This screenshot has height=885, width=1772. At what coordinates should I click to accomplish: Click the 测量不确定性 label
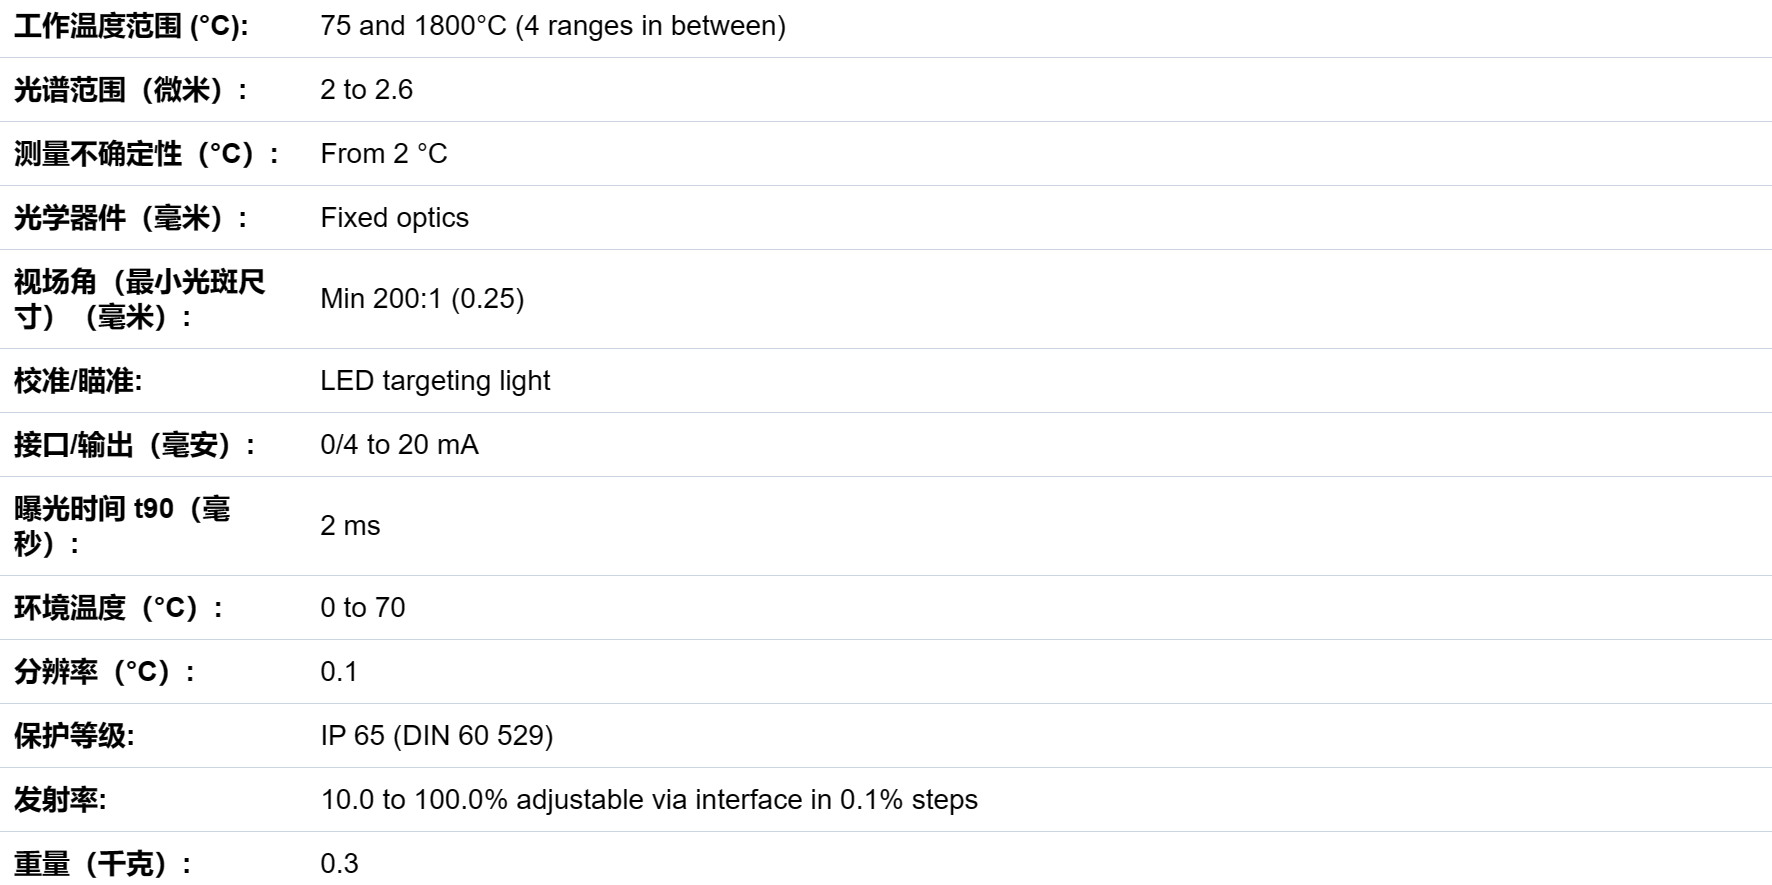146,154
